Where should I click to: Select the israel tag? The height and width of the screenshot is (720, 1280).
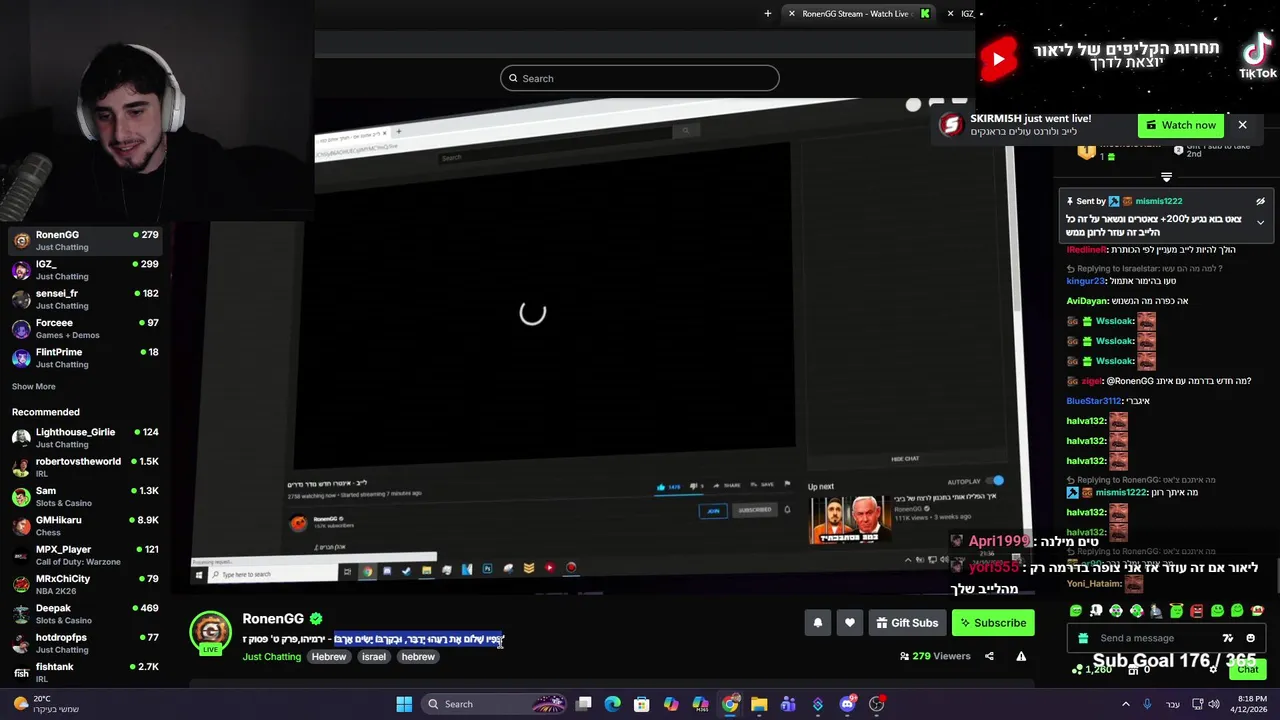tap(373, 657)
